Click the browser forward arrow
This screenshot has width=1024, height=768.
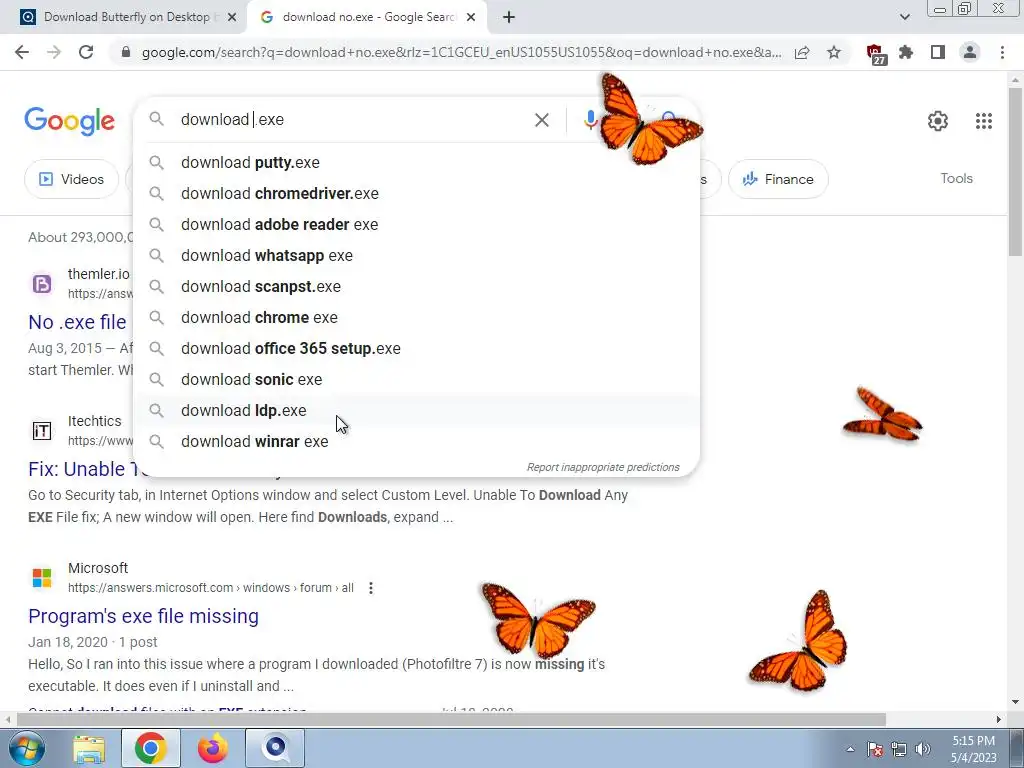[x=54, y=52]
